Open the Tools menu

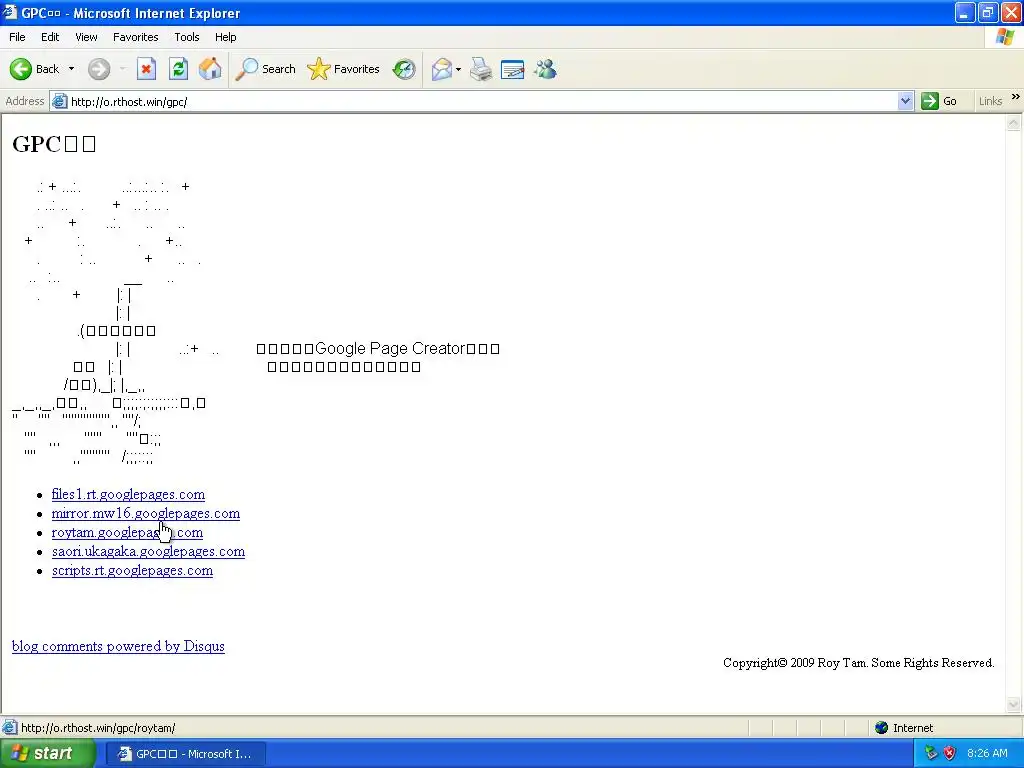click(186, 37)
